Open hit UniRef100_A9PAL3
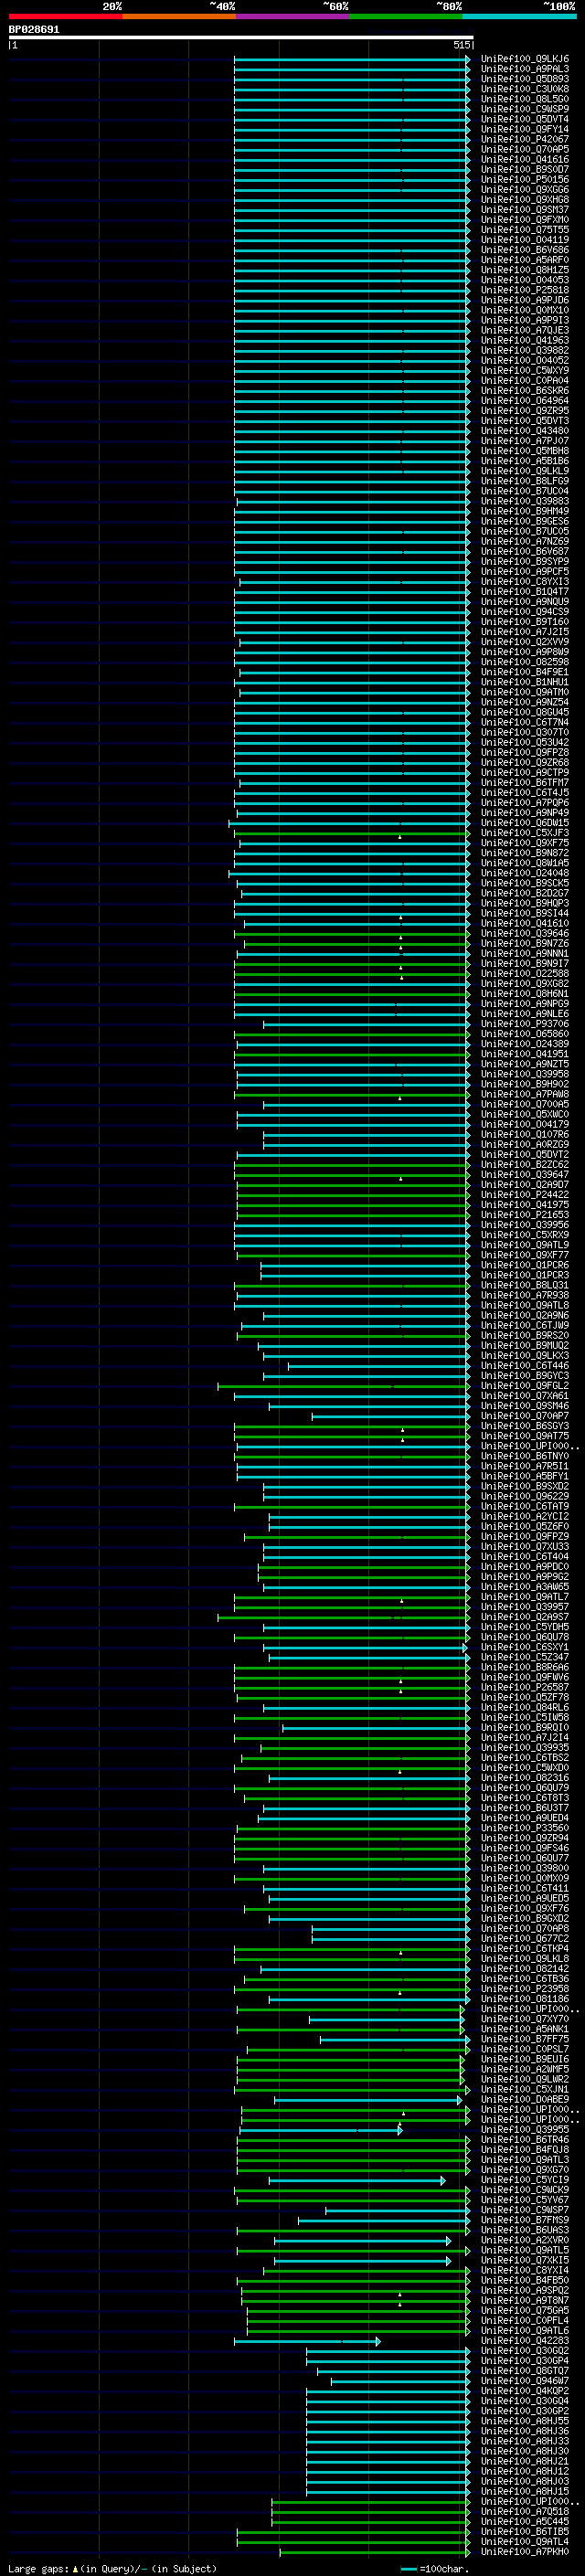585x2576 pixels. [525, 69]
